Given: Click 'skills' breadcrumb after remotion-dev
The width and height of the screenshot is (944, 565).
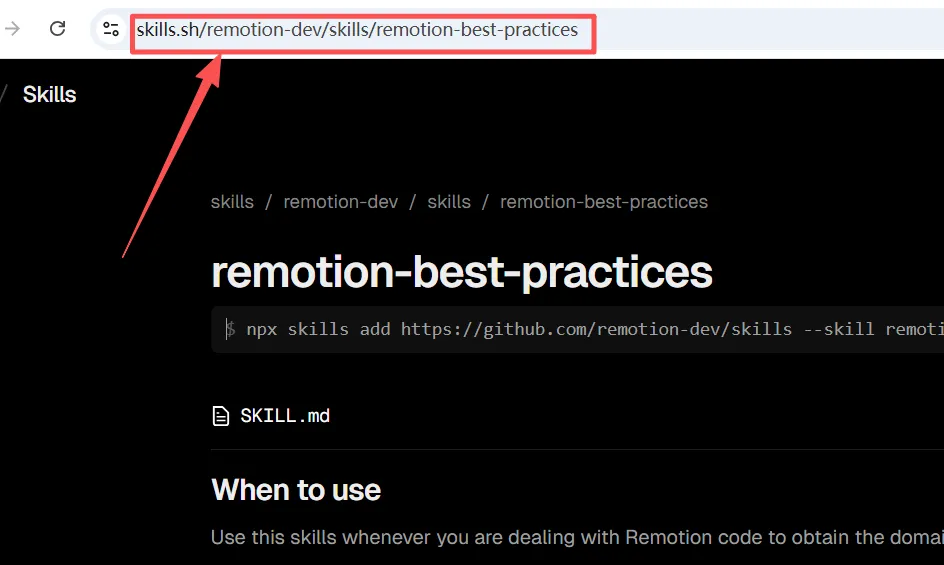Looking at the screenshot, I should pos(449,202).
